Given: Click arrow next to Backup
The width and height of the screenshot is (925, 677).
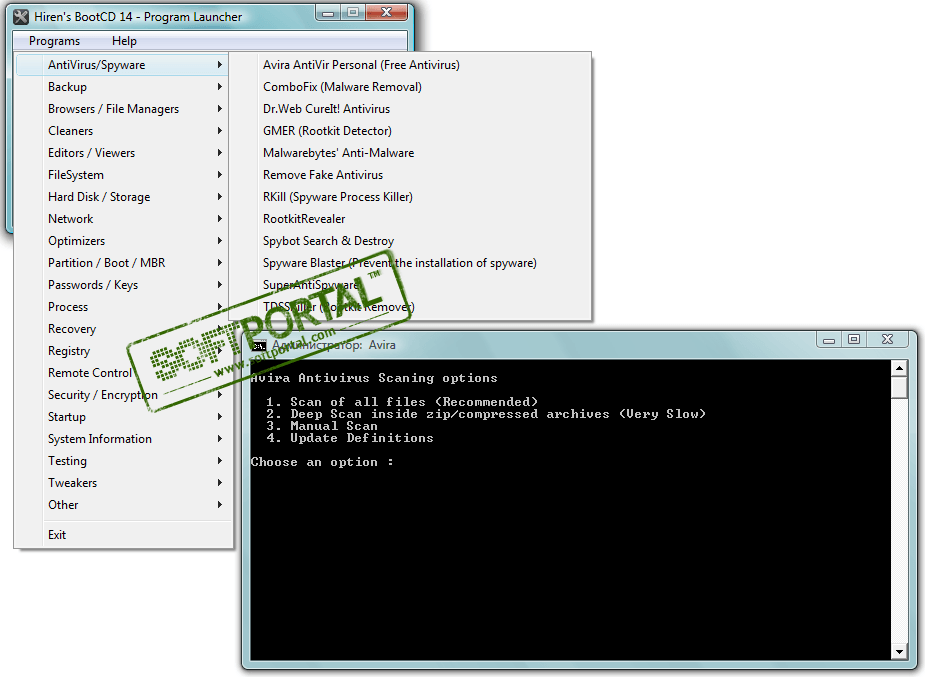Looking at the screenshot, I should (219, 87).
